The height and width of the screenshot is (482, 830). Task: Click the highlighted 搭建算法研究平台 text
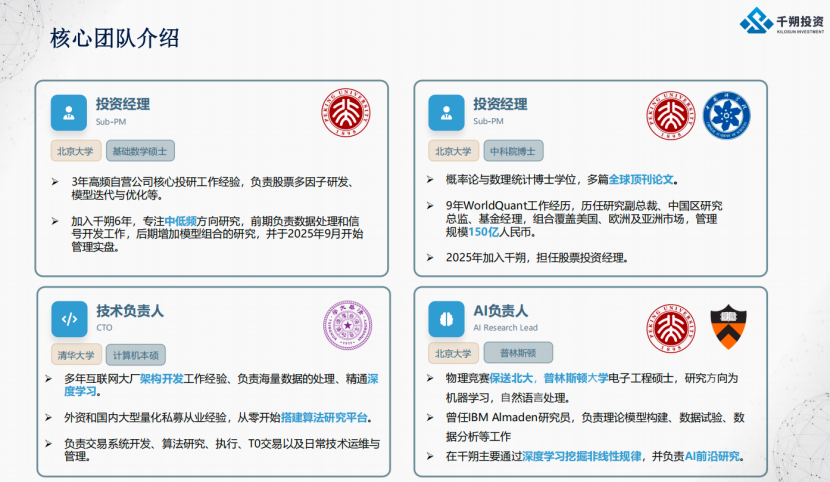[x=324, y=417]
